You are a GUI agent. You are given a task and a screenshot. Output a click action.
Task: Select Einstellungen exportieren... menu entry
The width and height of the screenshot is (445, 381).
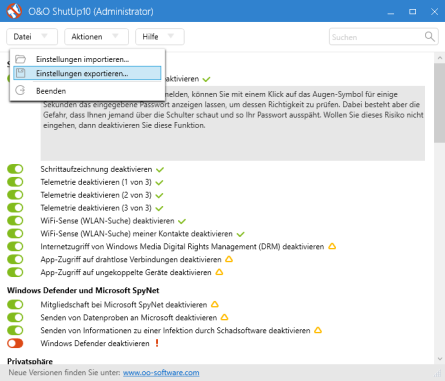(x=87, y=73)
